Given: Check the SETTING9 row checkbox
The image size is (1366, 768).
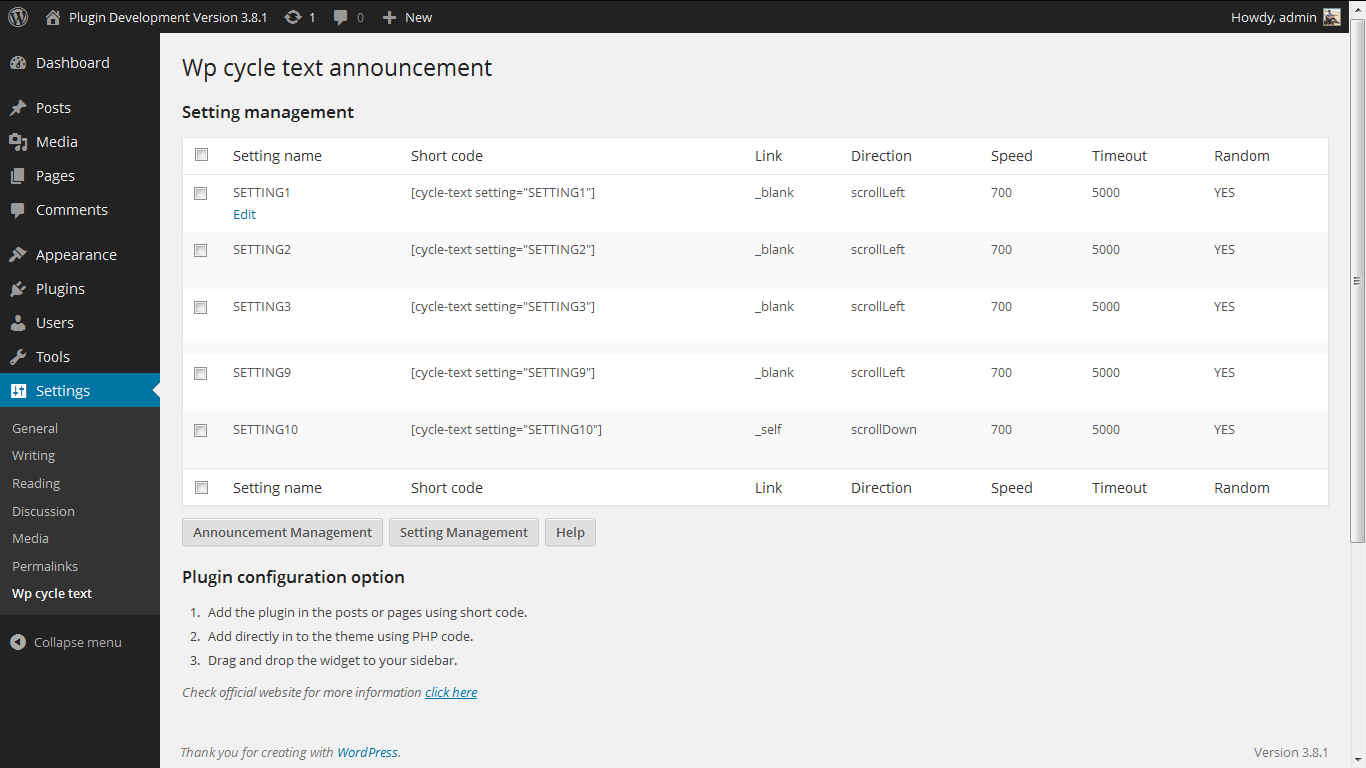Looking at the screenshot, I should tap(201, 373).
